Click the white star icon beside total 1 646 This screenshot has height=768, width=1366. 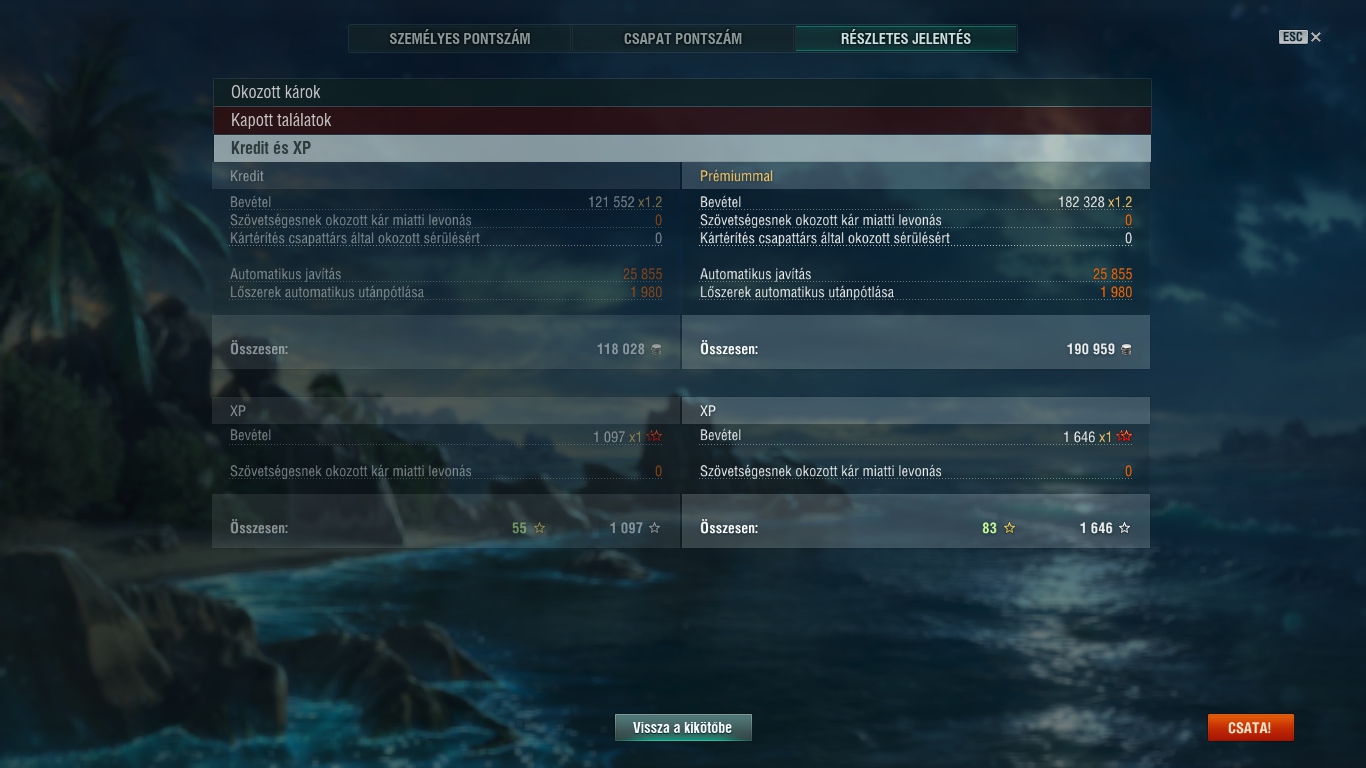1124,528
